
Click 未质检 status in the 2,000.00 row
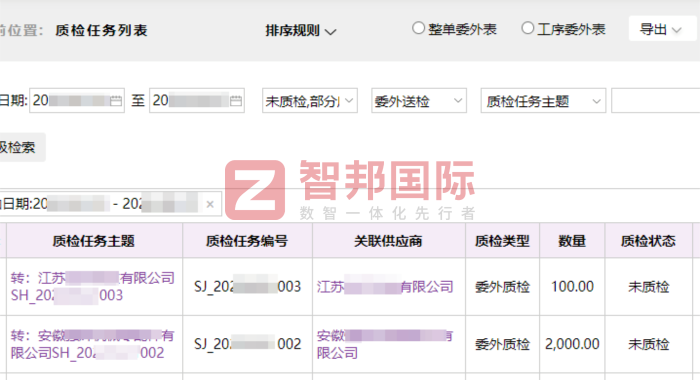(649, 344)
